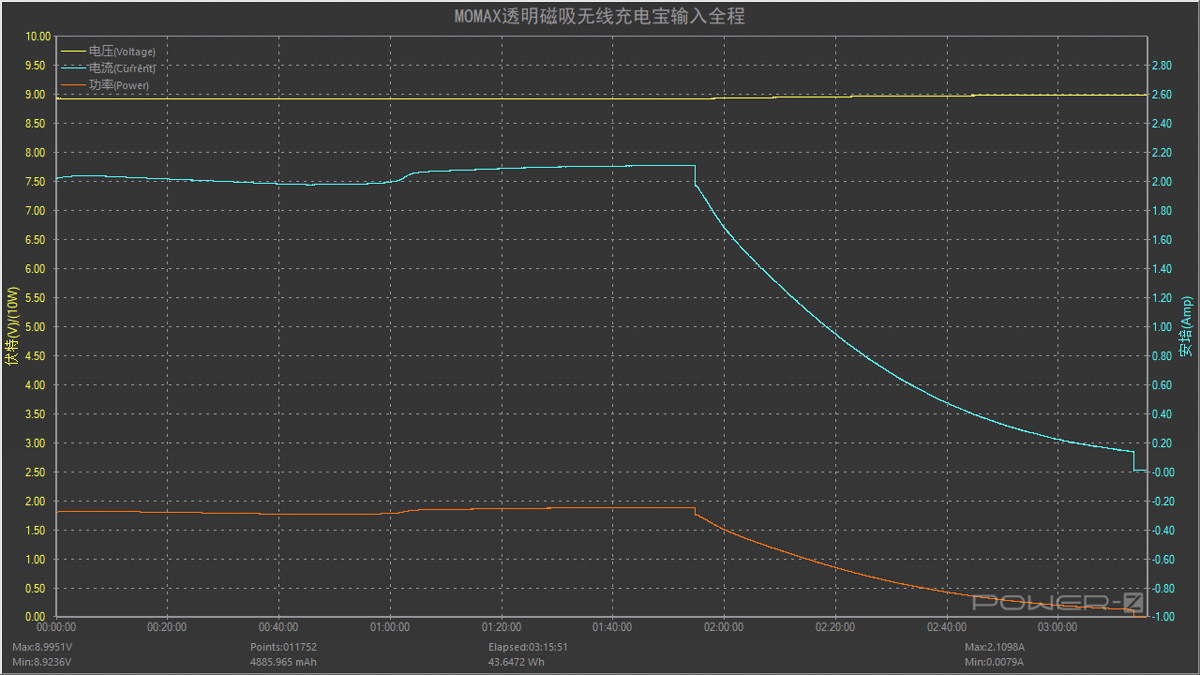Click the Points:011752 readout
The width and height of the screenshot is (1200, 675).
[x=283, y=647]
